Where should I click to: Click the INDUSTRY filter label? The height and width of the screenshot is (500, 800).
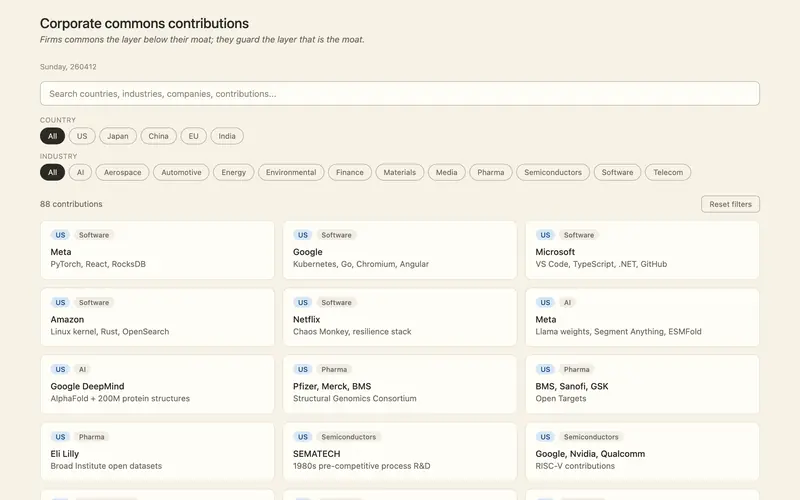pos(59,156)
